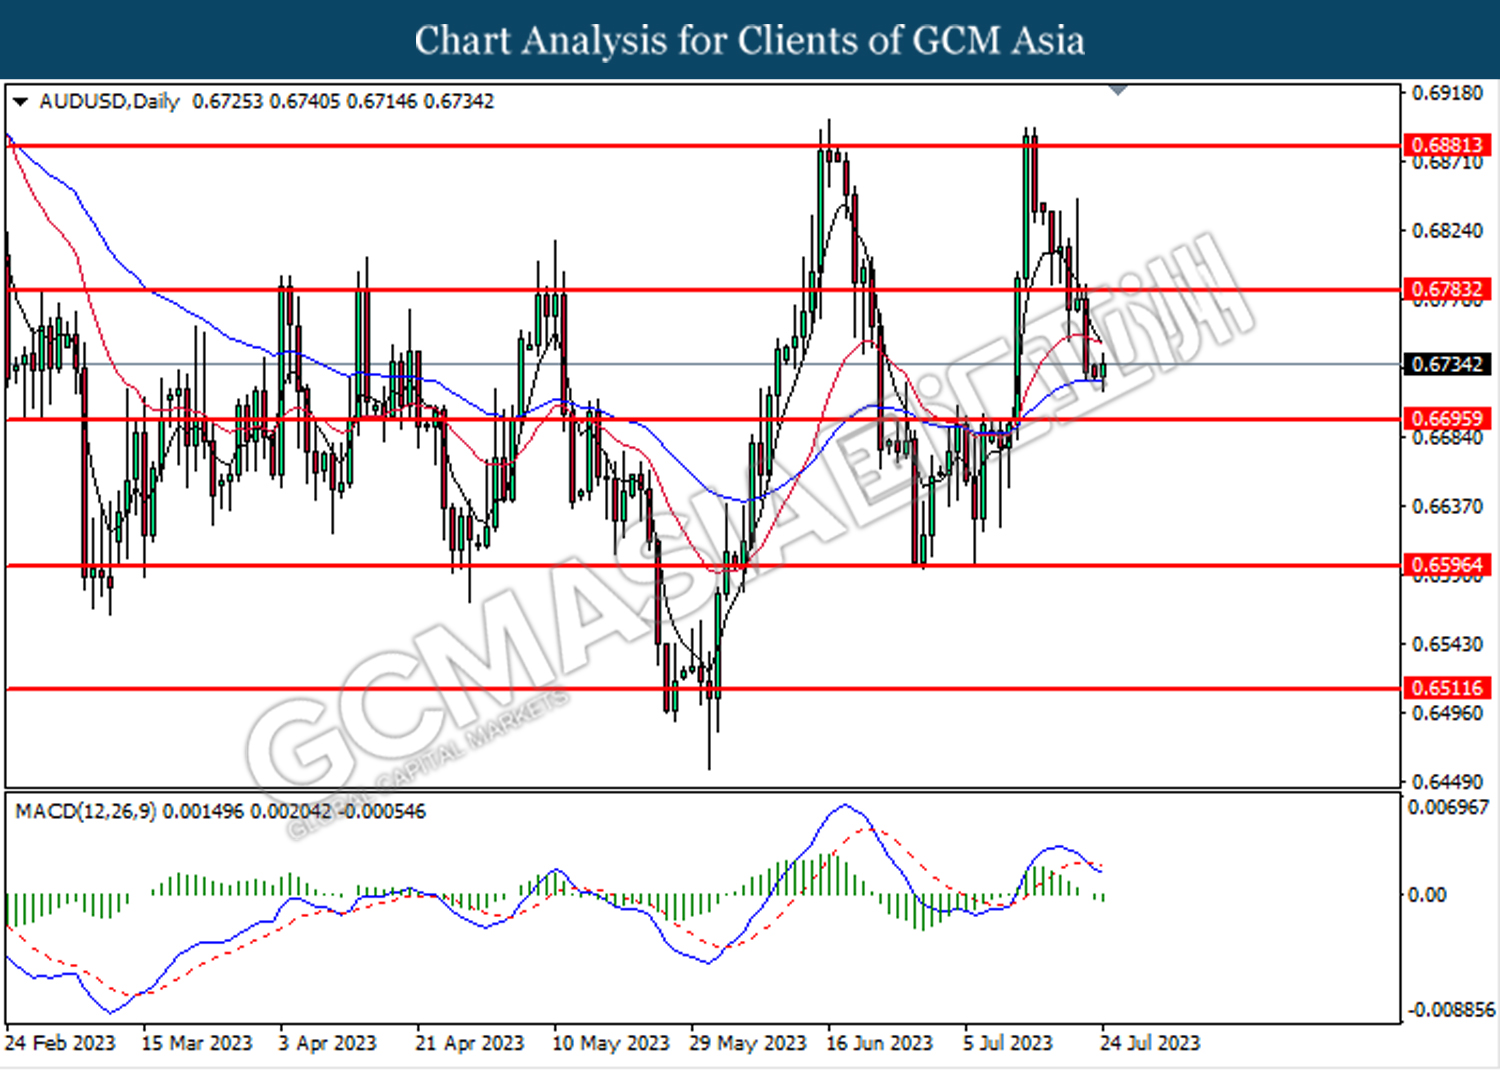Select the MACD 0.006967 scale value
This screenshot has height=1071, width=1500.
tap(1448, 807)
